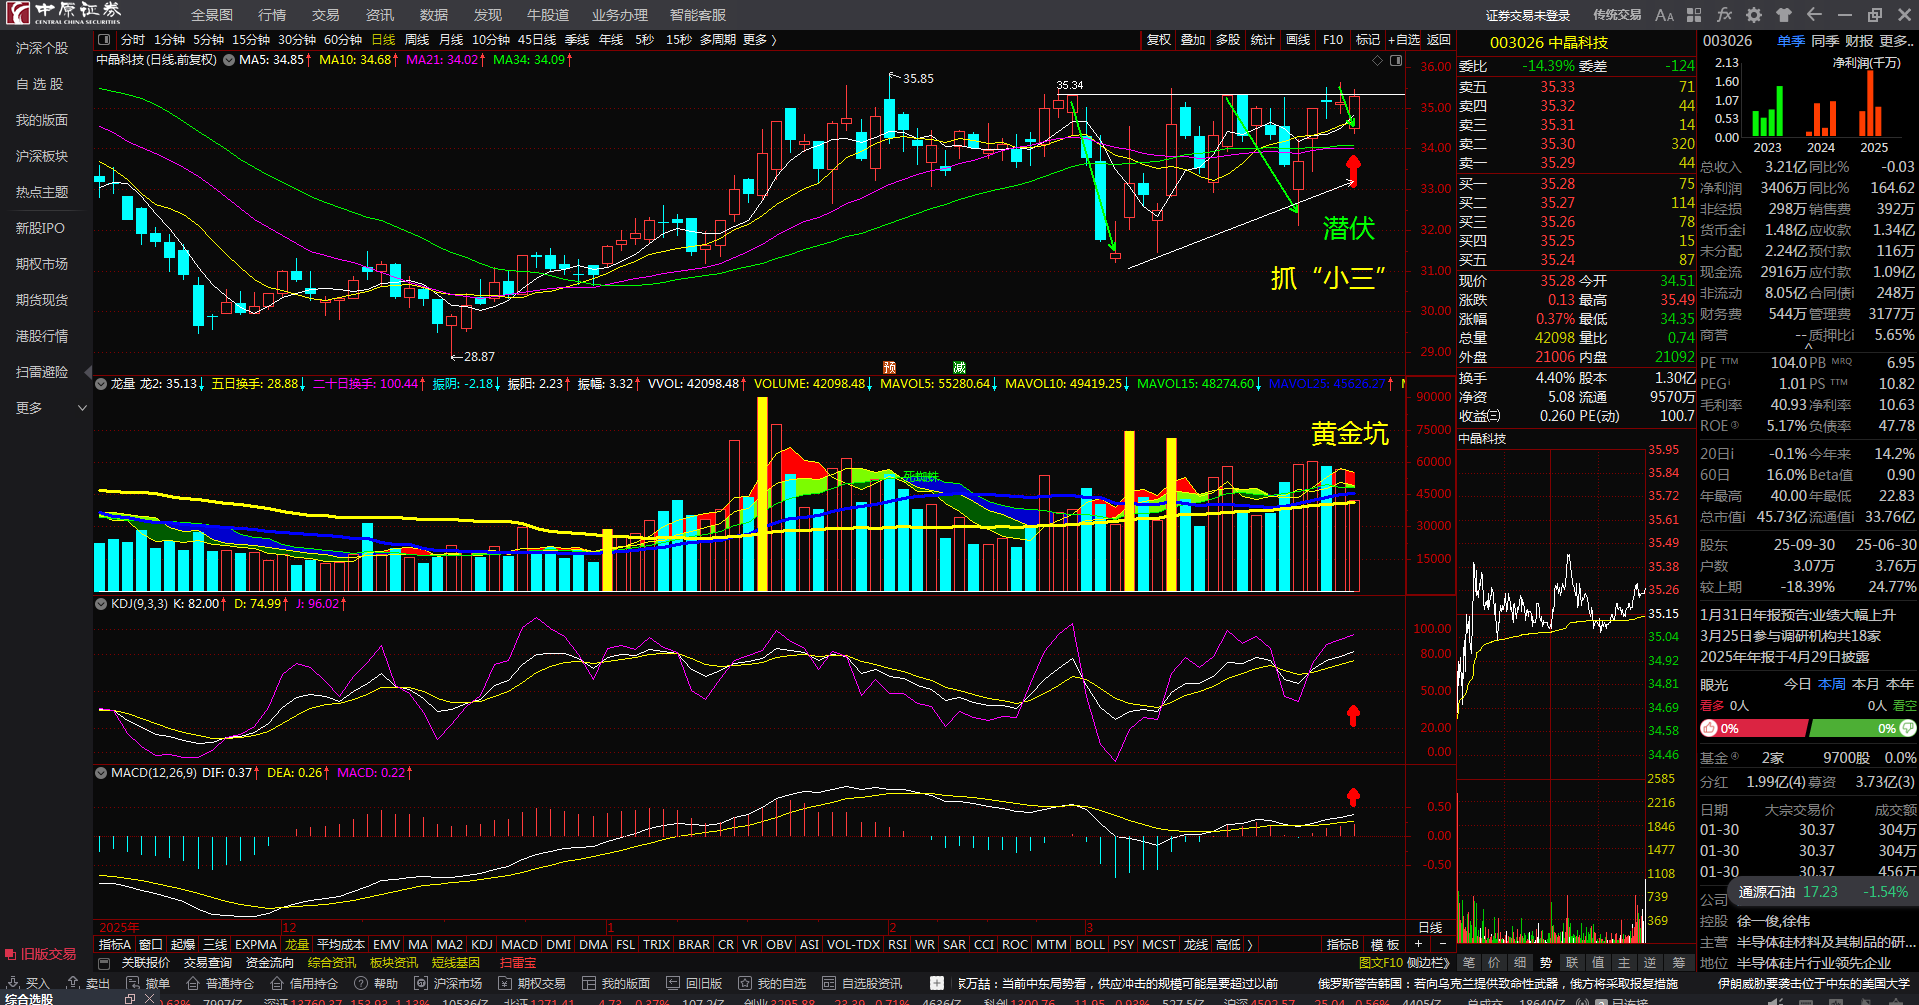Image resolution: width=1919 pixels, height=1005 pixels.
Task: Toggle the MACD panel header circle
Action: pyautogui.click(x=101, y=772)
